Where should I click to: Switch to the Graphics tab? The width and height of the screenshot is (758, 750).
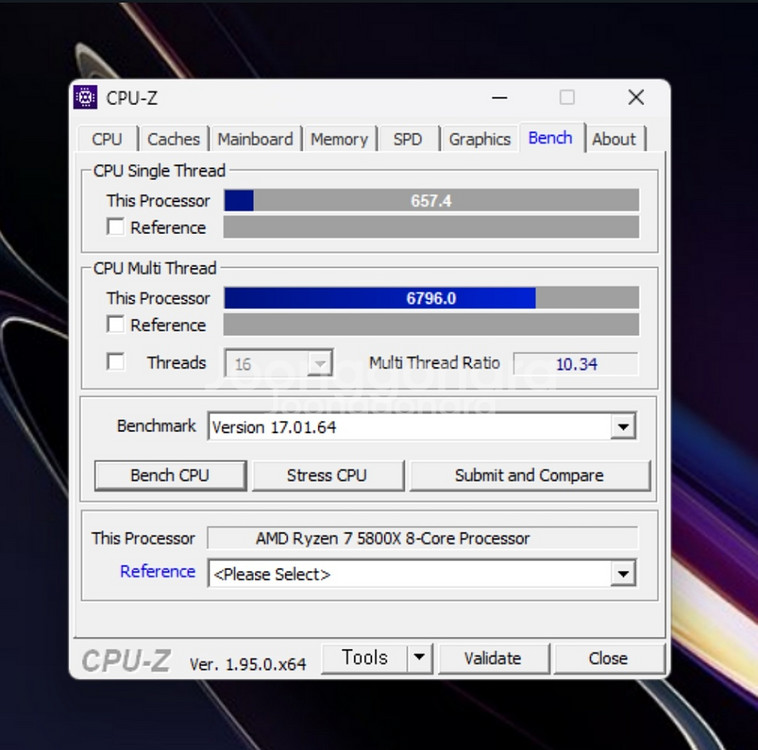(480, 139)
